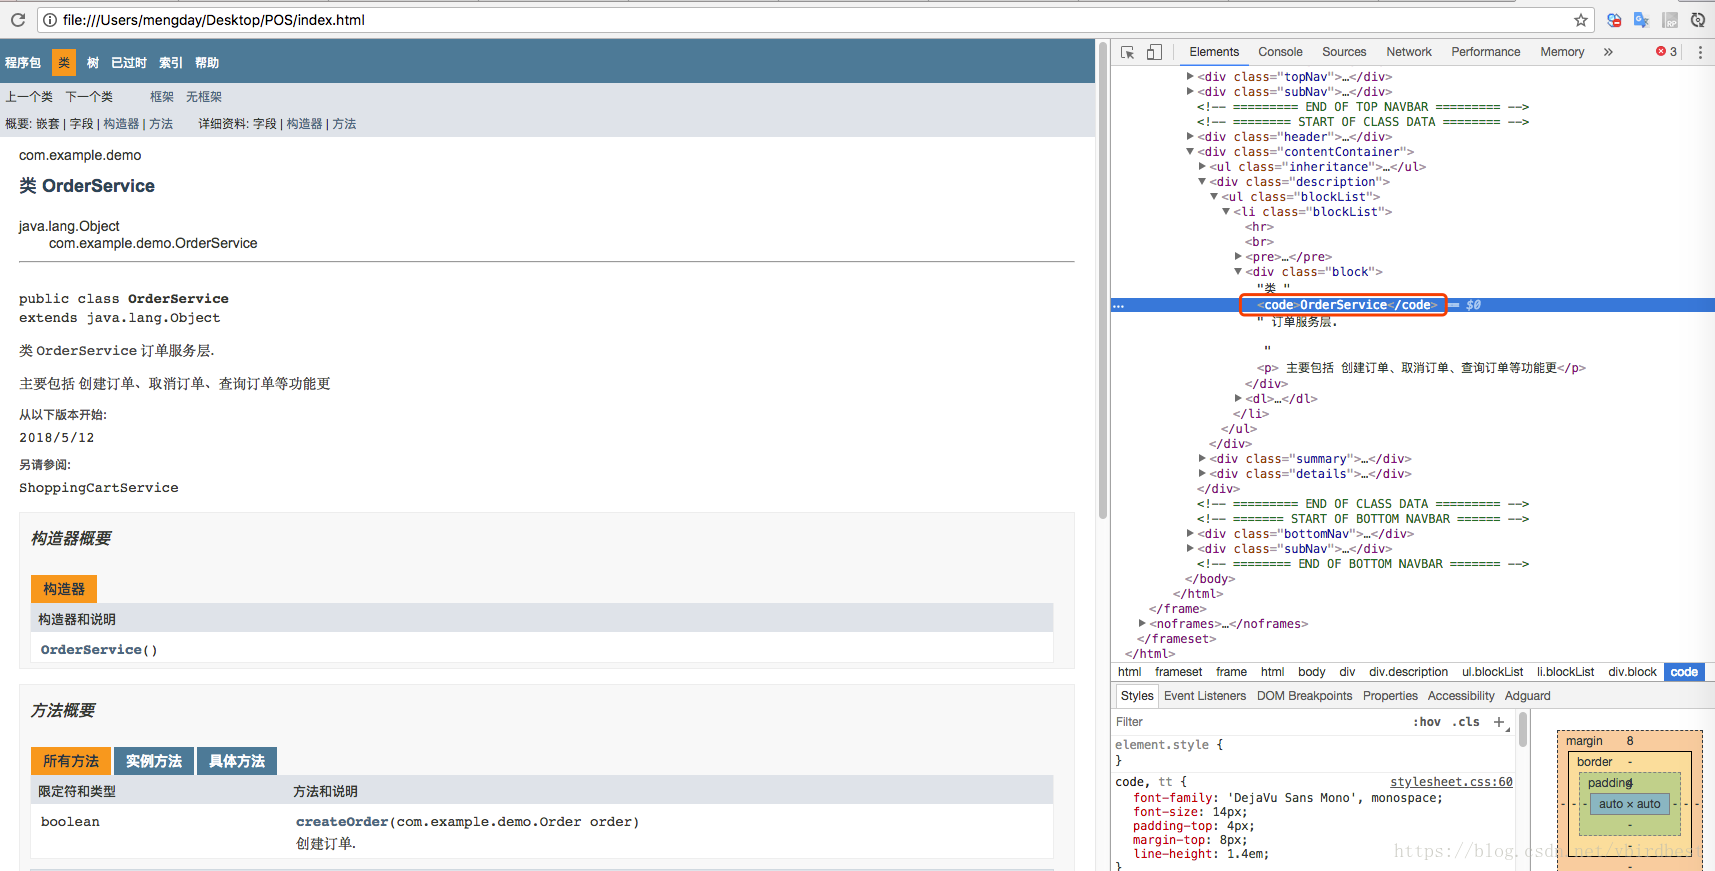This screenshot has height=871, width=1715.
Task: Collapse the div class="contentContainer" node
Action: (1190, 152)
